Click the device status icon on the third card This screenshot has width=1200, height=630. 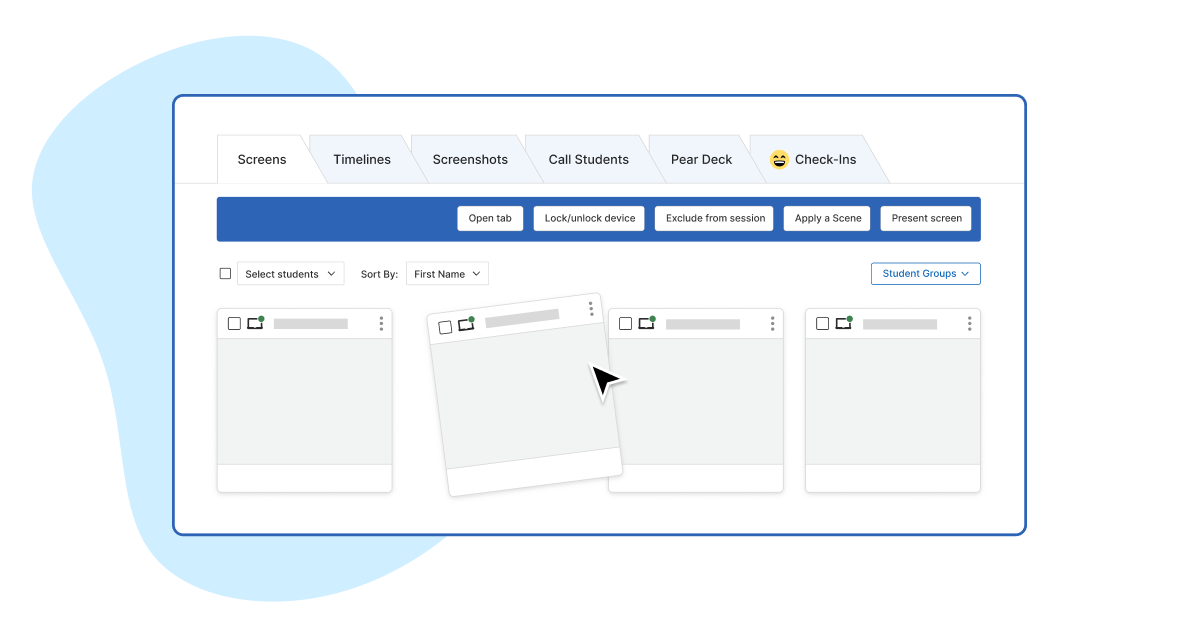tap(647, 323)
